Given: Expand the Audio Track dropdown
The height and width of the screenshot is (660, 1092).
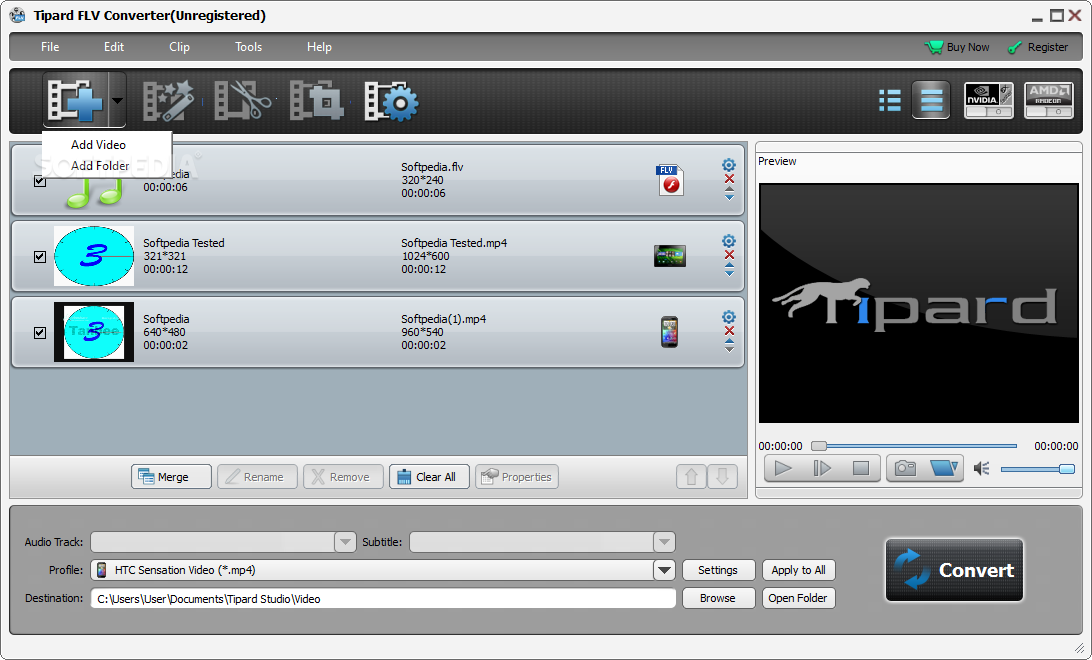Looking at the screenshot, I should [x=345, y=542].
